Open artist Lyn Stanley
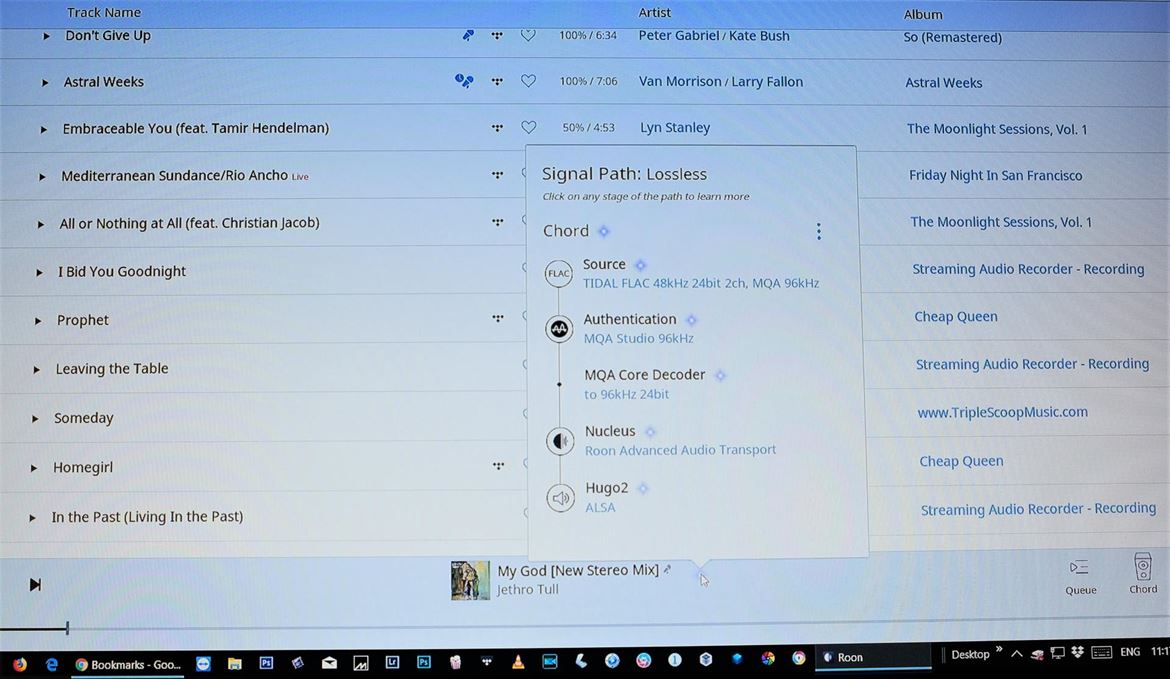Screen dimensions: 1170x679 [x=675, y=128]
